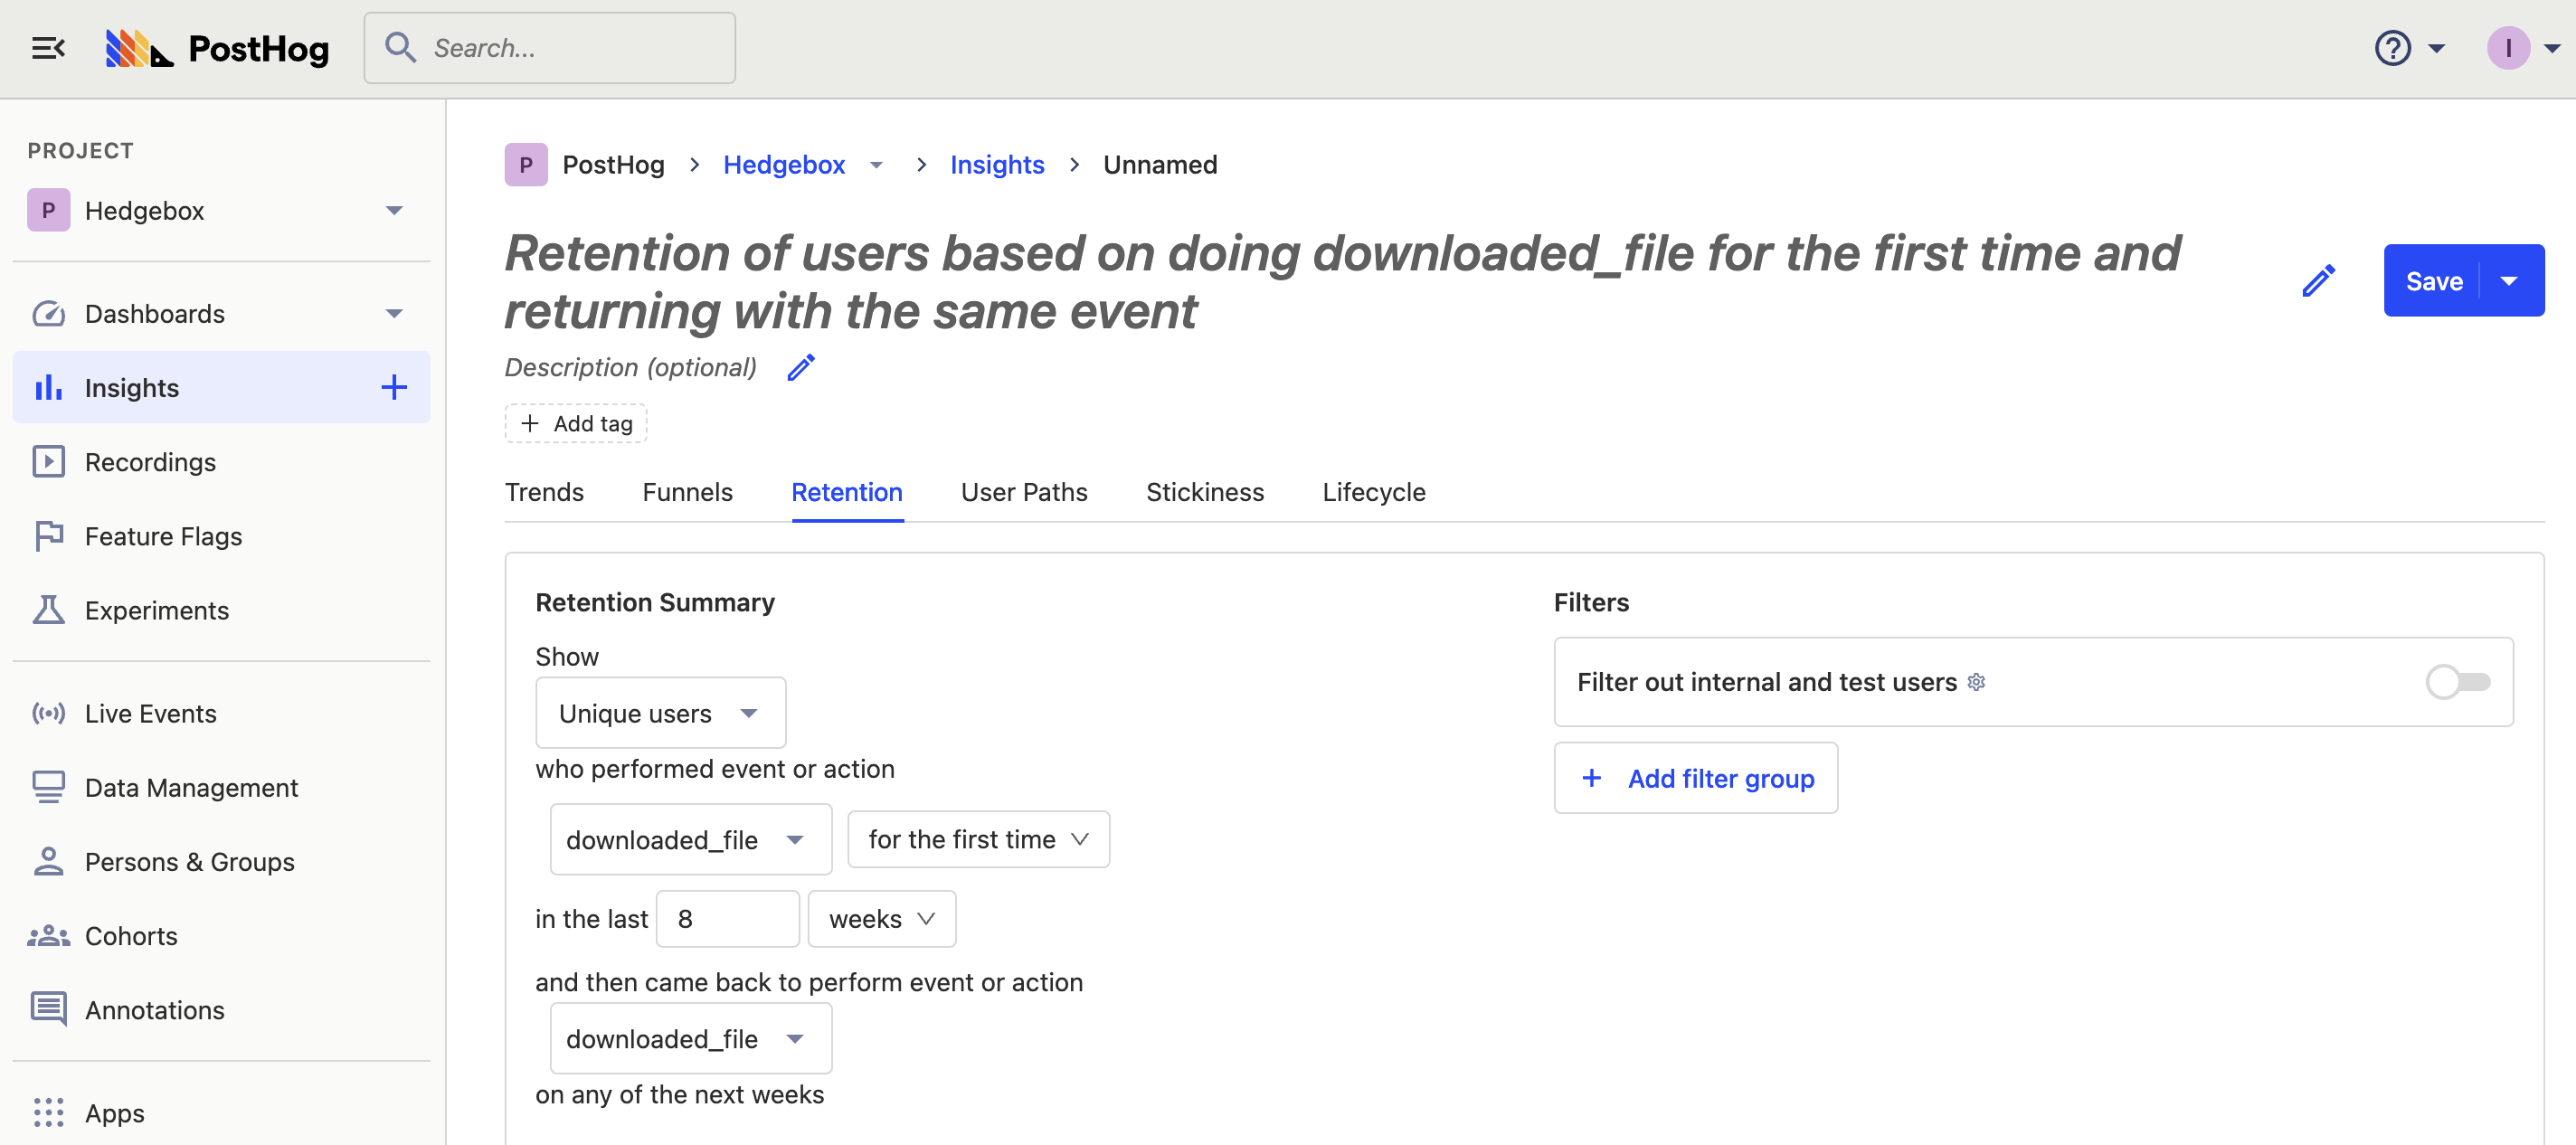The image size is (2576, 1145).
Task: Click Add filter group button
Action: [x=1695, y=778]
